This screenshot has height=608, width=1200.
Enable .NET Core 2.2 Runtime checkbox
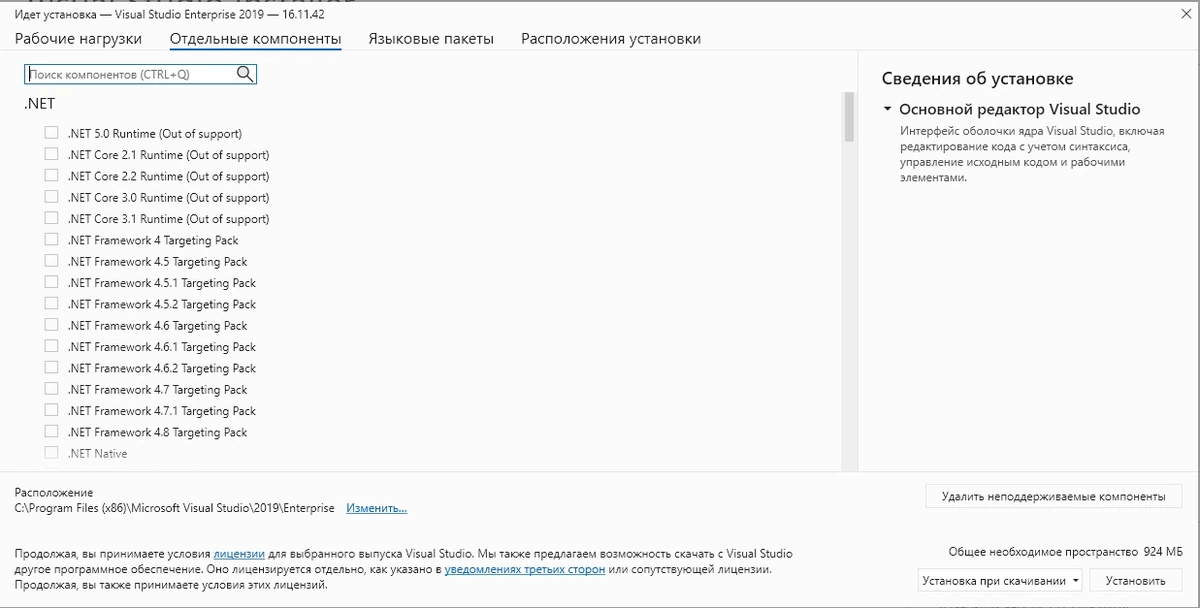(51, 176)
